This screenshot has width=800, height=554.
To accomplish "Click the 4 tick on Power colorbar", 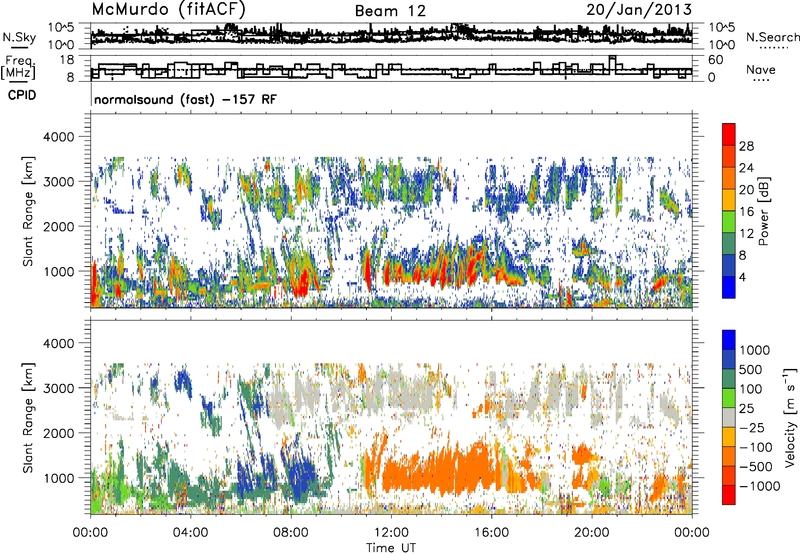I will coord(742,277).
